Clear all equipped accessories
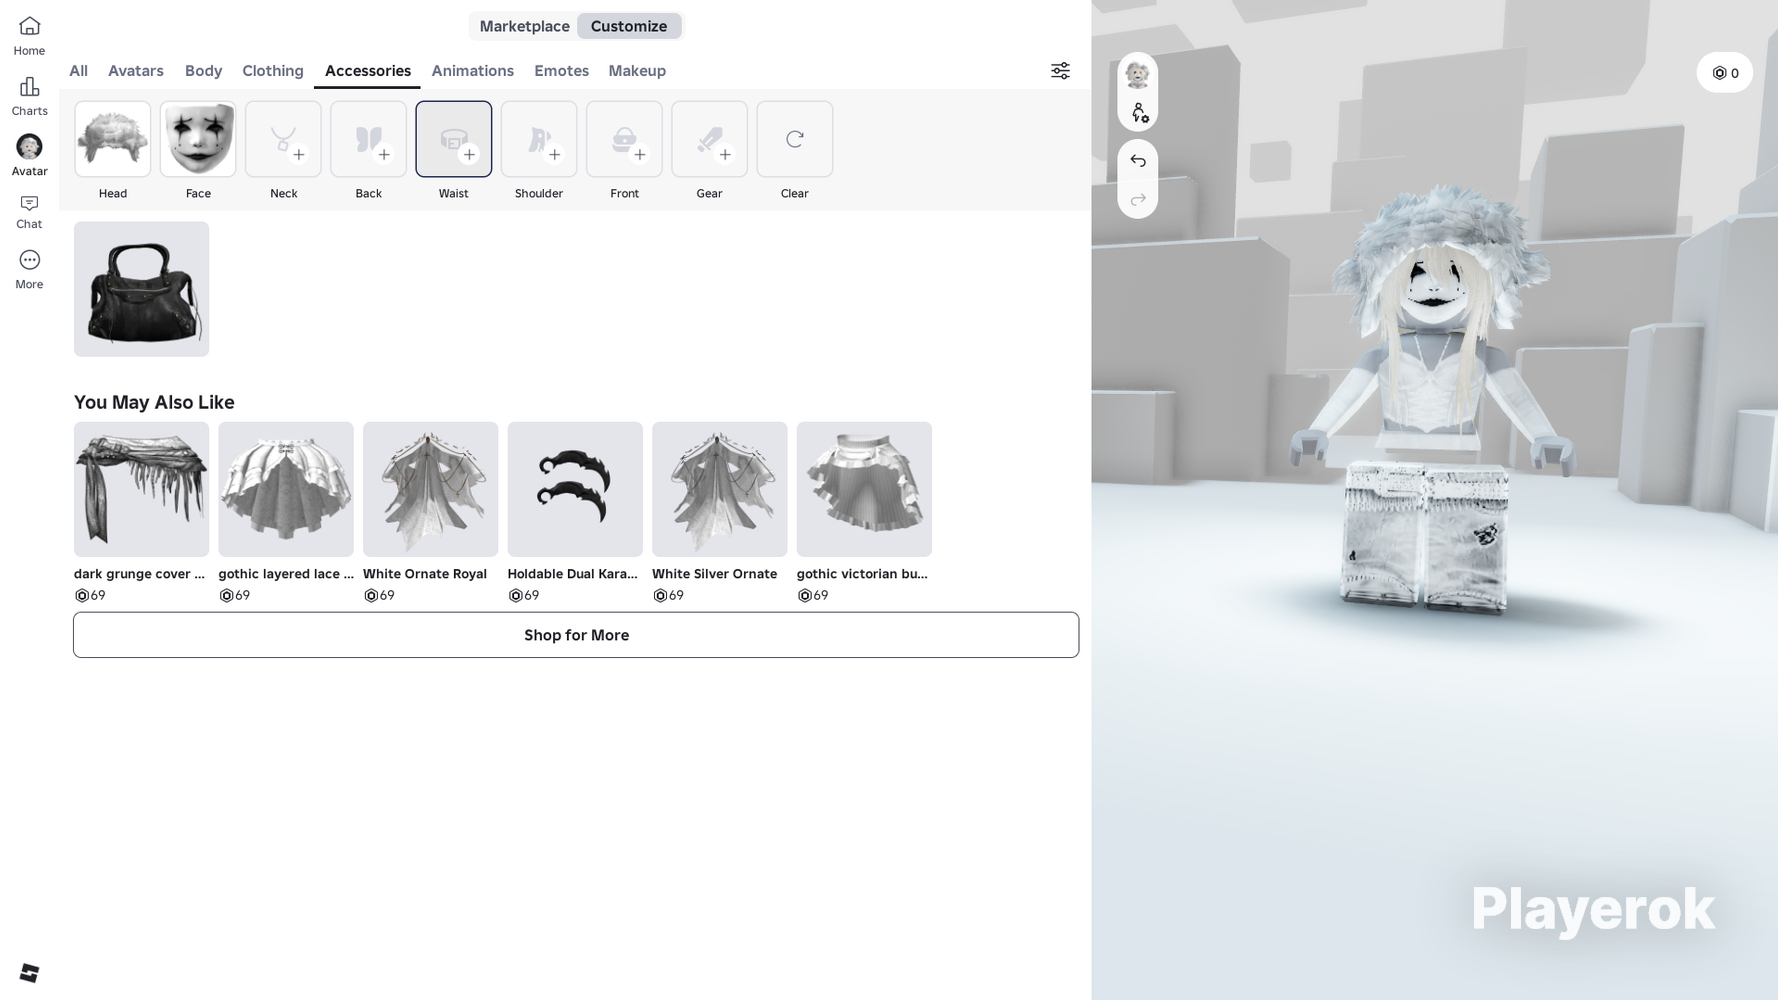1778x1000 pixels. (795, 139)
